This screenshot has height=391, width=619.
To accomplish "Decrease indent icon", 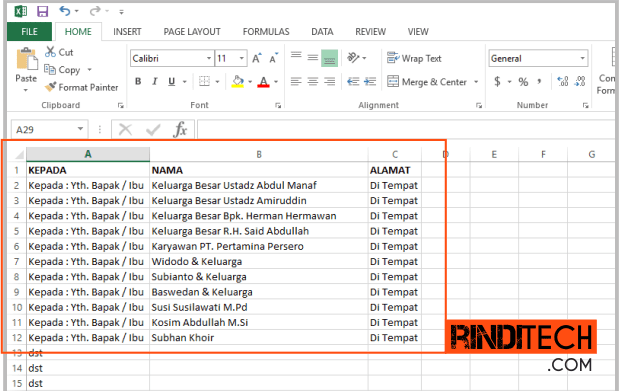I will pos(353,81).
